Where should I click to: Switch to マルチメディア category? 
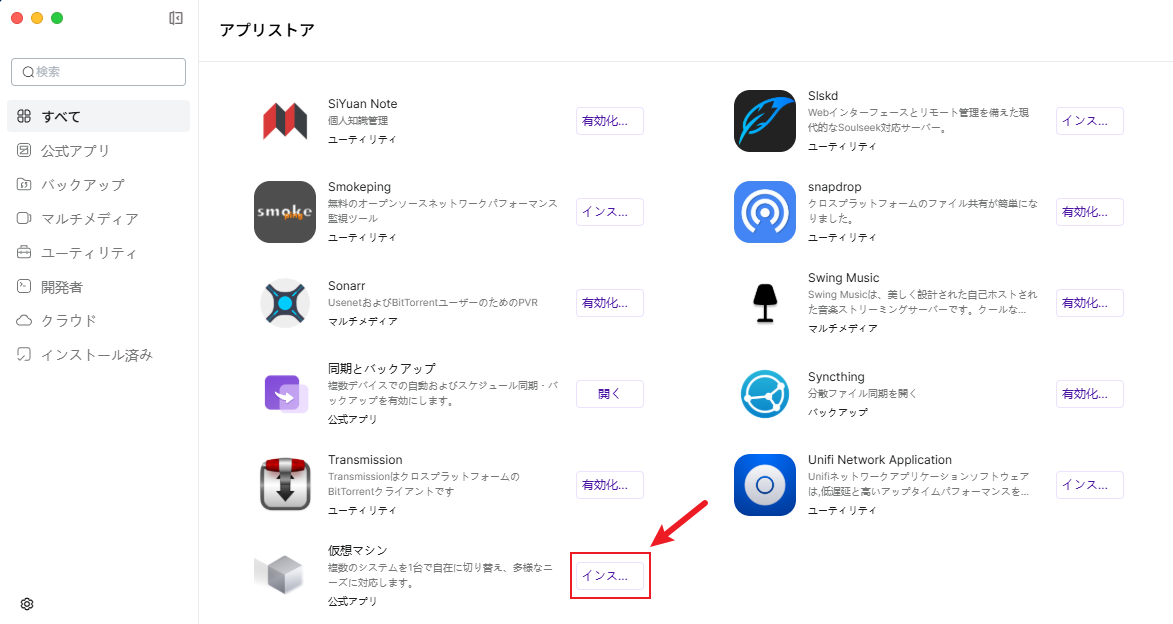[89, 219]
